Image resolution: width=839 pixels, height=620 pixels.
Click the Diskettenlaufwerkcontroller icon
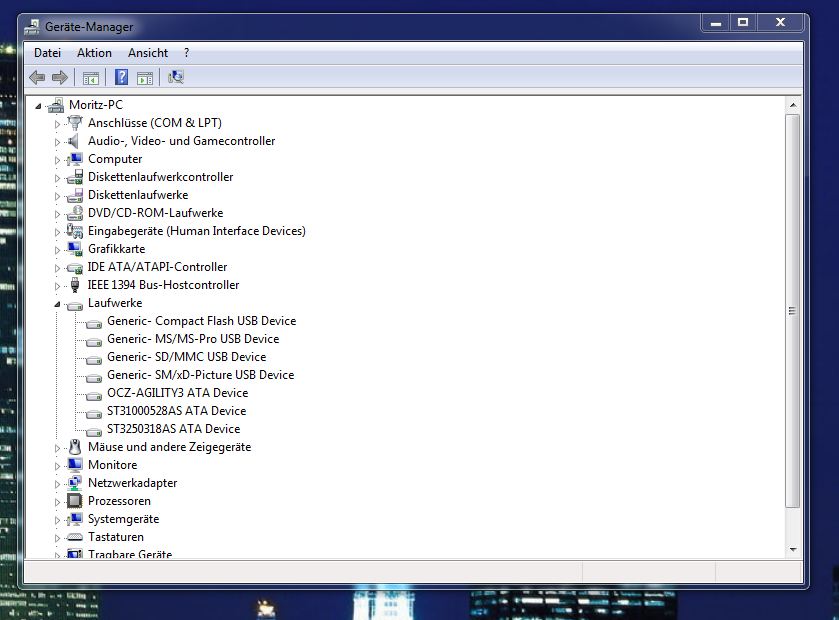75,177
